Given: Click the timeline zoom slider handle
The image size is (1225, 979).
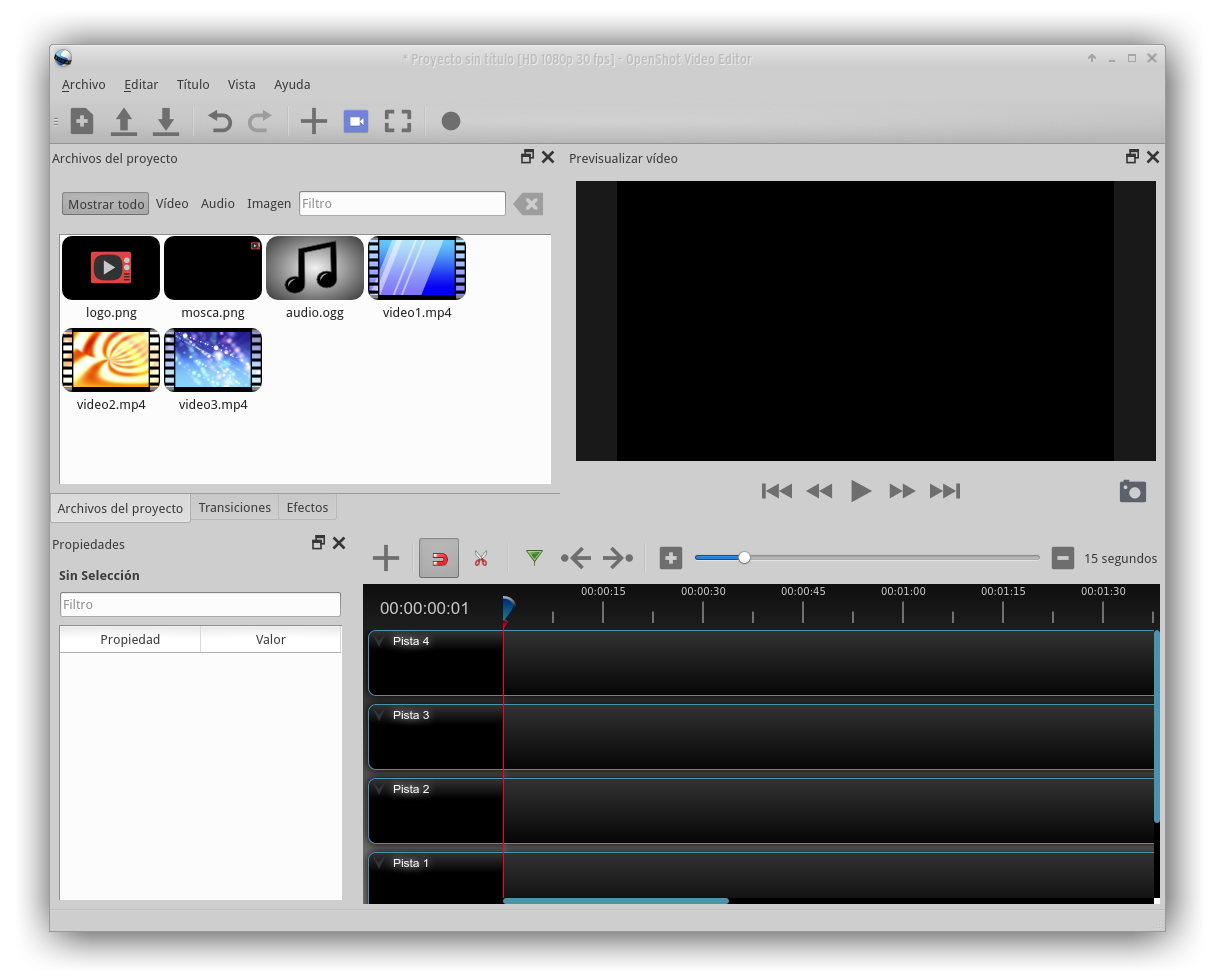Looking at the screenshot, I should pos(744,558).
